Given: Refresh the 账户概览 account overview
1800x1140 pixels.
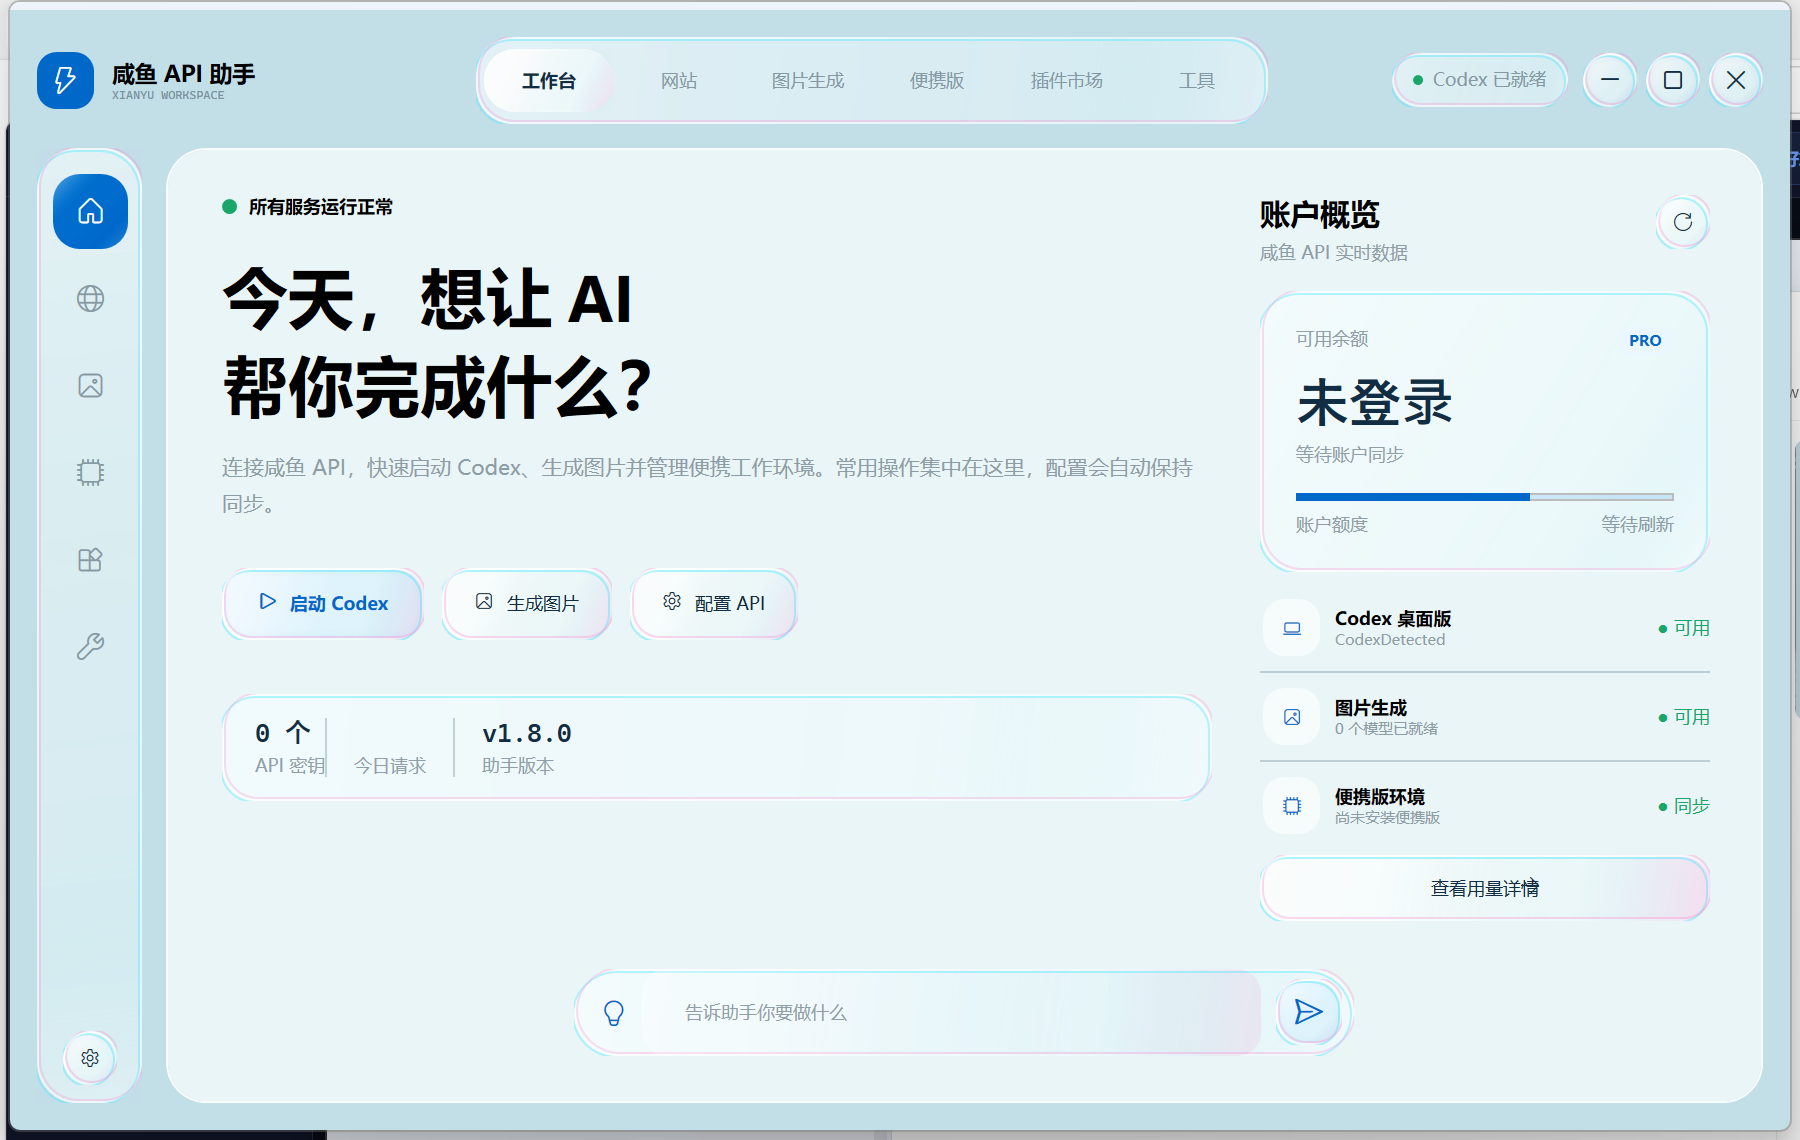Looking at the screenshot, I should click(x=1683, y=222).
